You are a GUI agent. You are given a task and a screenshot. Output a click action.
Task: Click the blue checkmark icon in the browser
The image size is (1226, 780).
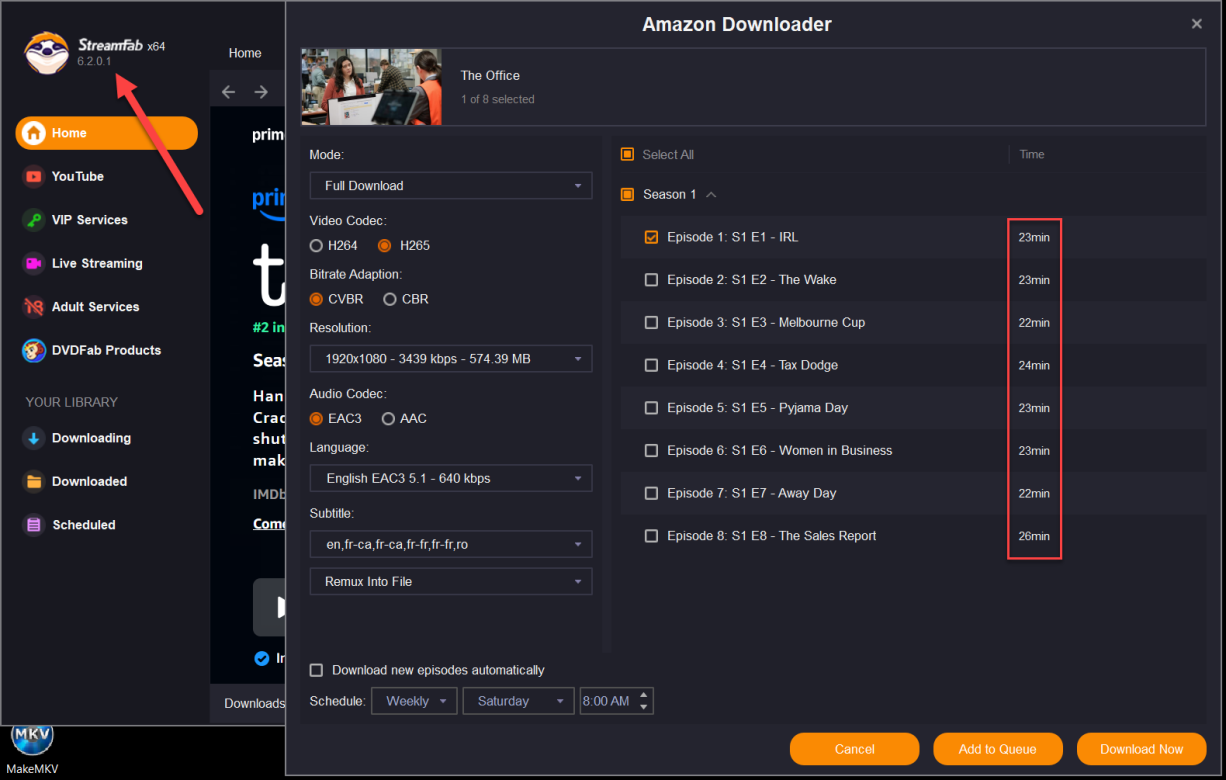(x=262, y=658)
